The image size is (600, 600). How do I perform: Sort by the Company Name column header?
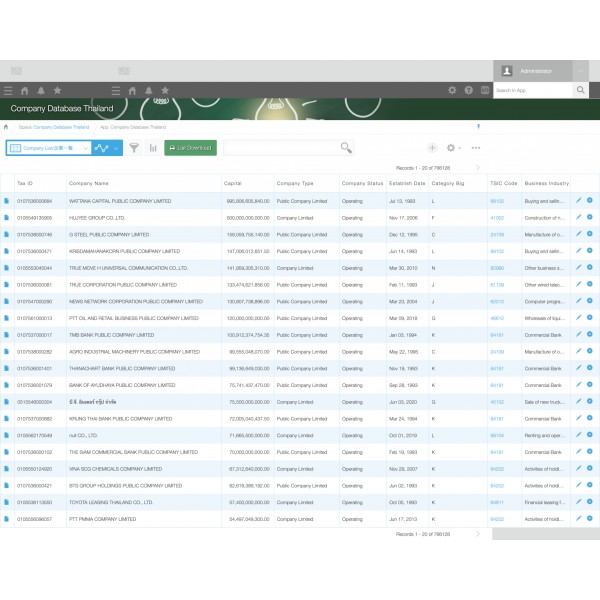coord(89,183)
